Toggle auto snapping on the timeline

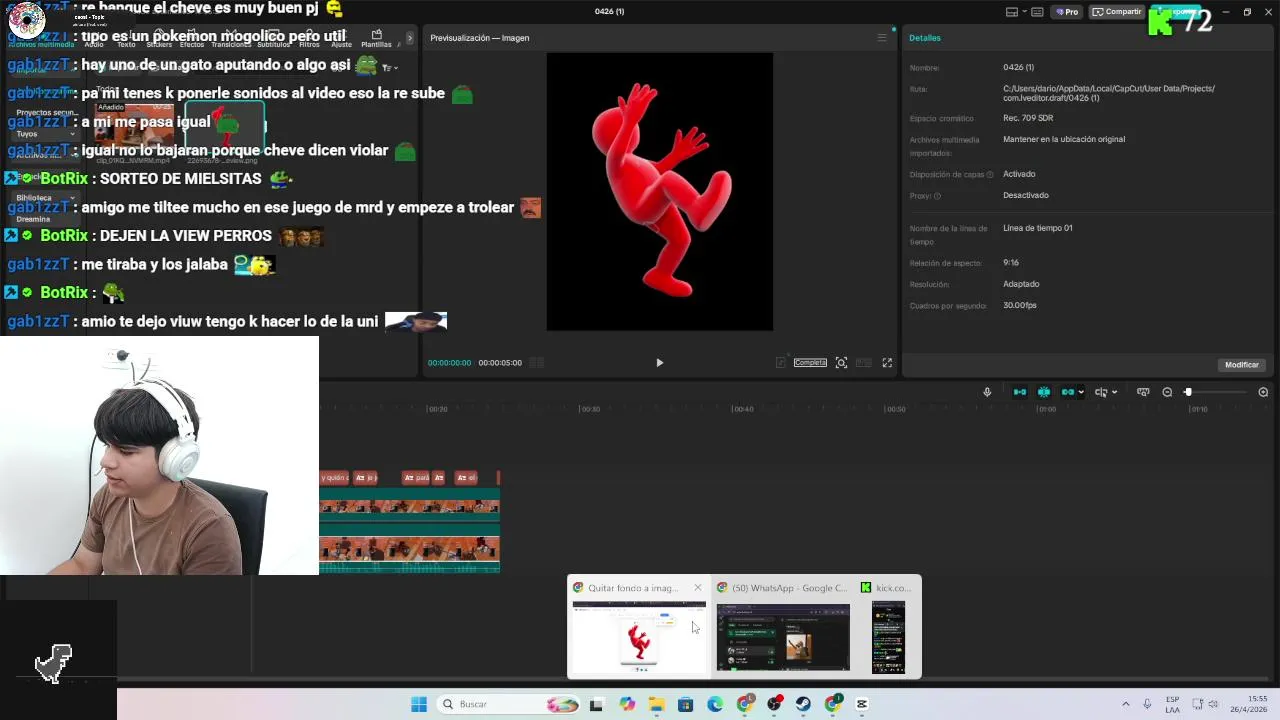[x=1044, y=392]
